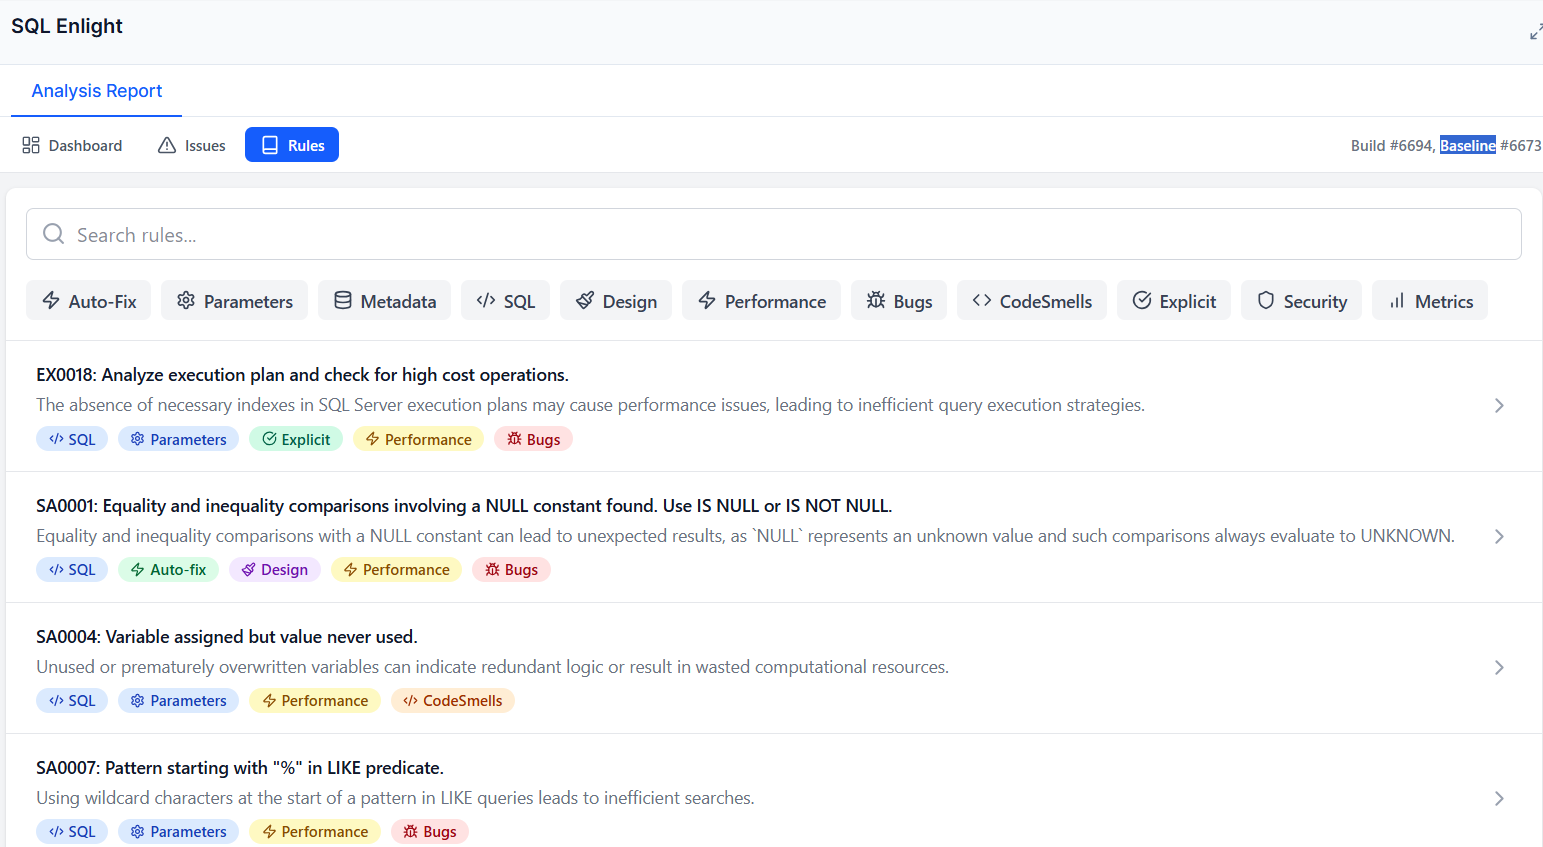Toggle the Auto-Fix filter chip

[x=89, y=300]
